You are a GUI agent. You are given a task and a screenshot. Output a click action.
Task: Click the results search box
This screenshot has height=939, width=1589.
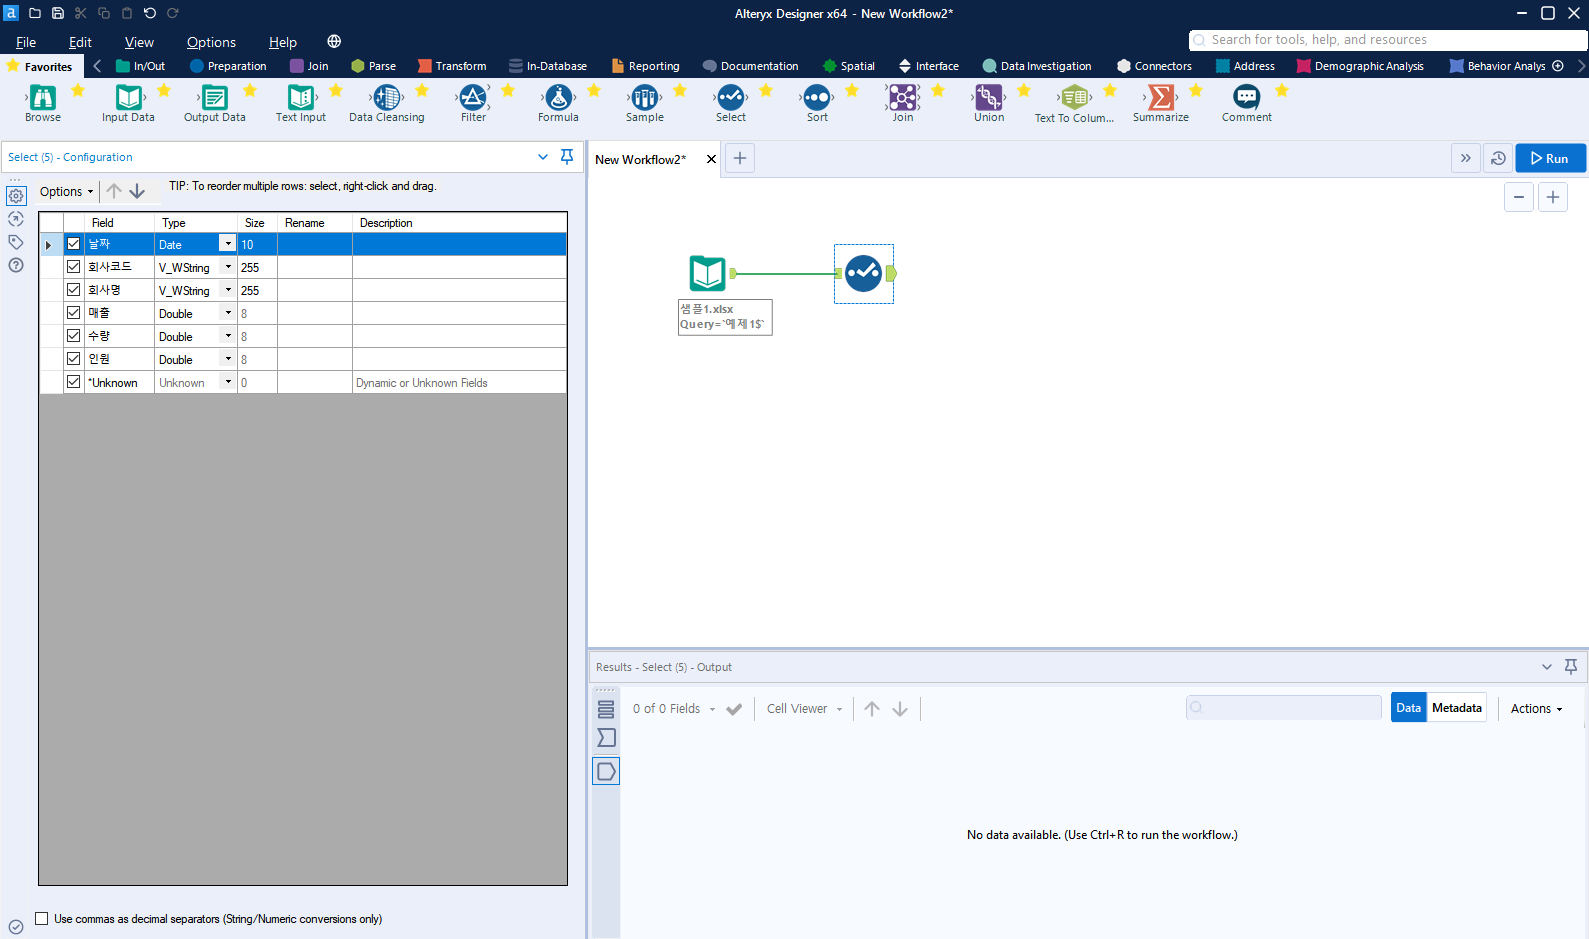tap(1283, 708)
